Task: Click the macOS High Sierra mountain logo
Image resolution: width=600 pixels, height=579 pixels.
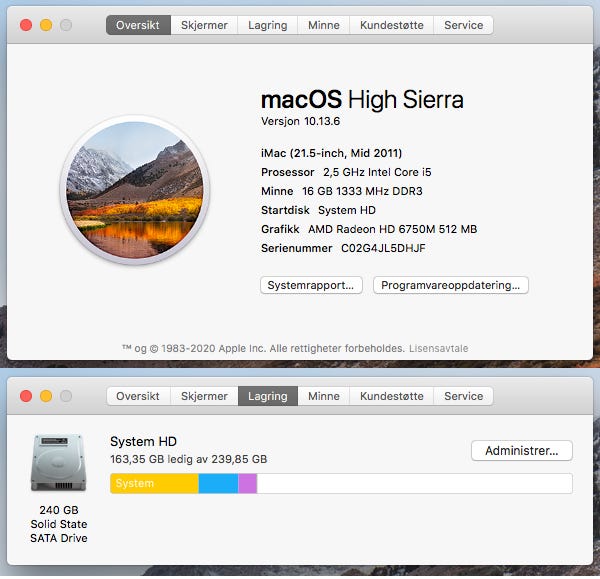Action: 135,190
